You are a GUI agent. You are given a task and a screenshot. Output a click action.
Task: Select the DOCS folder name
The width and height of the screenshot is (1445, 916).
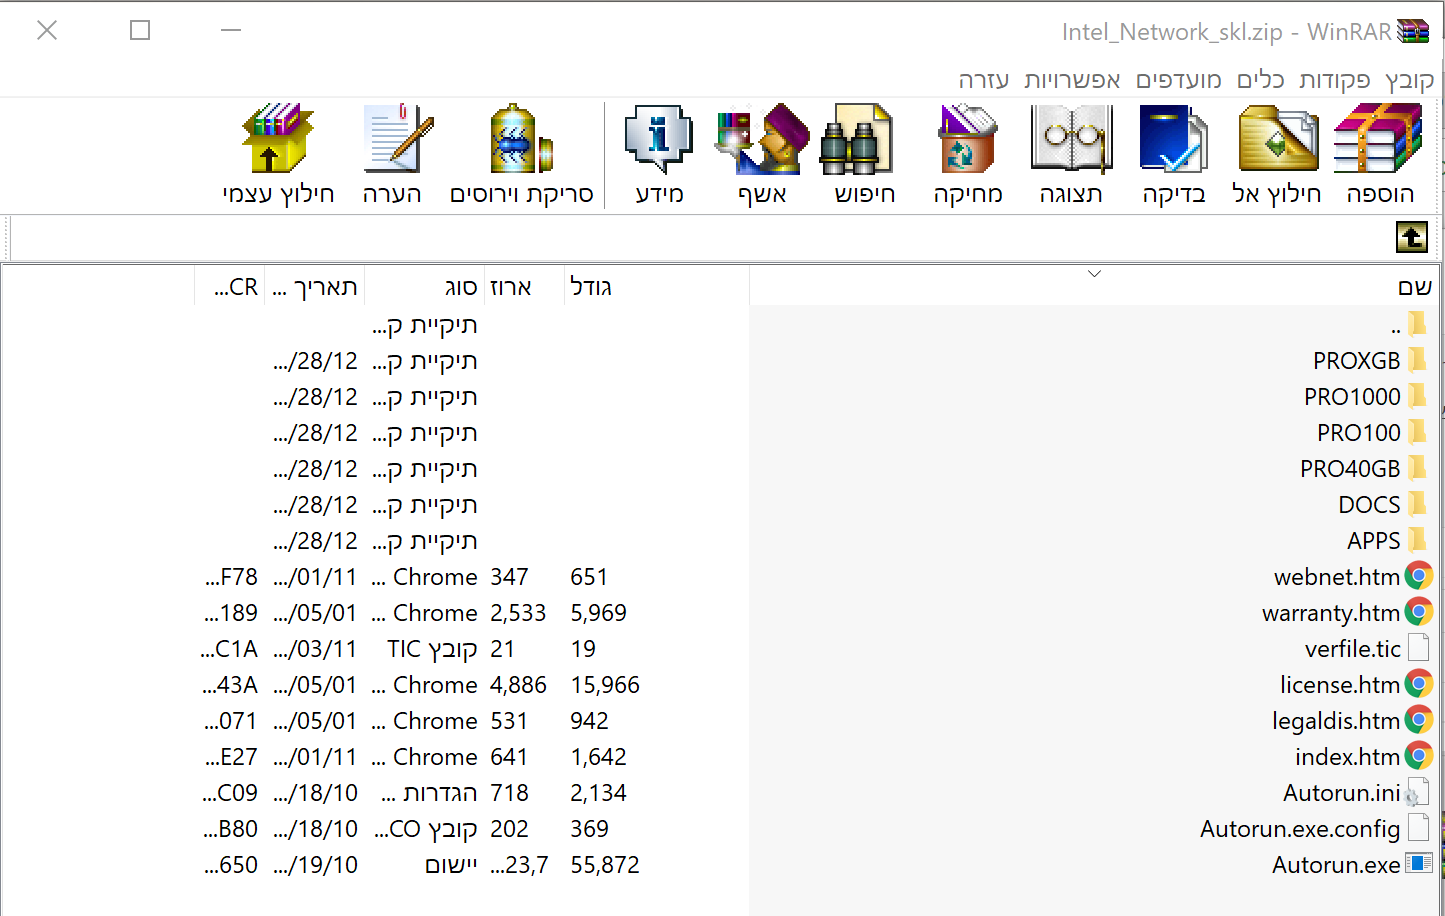[x=1369, y=505]
